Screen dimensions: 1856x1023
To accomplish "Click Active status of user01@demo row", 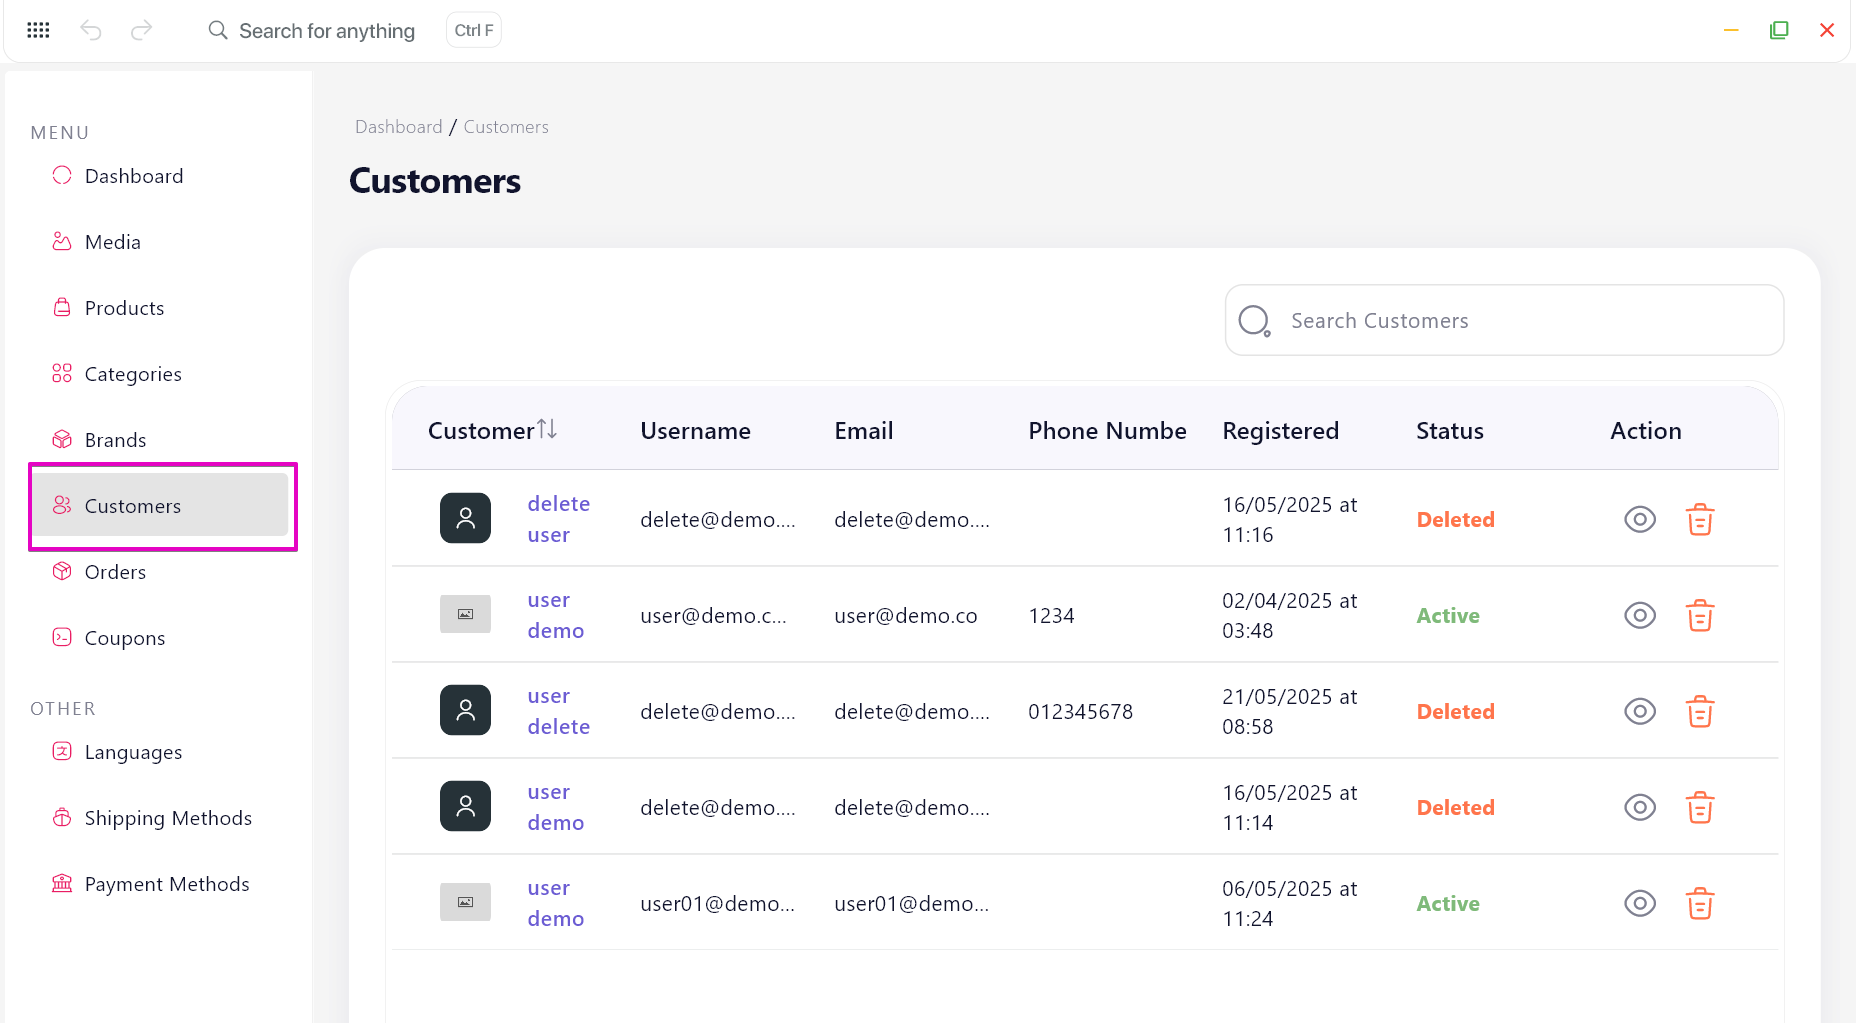I will tap(1447, 904).
